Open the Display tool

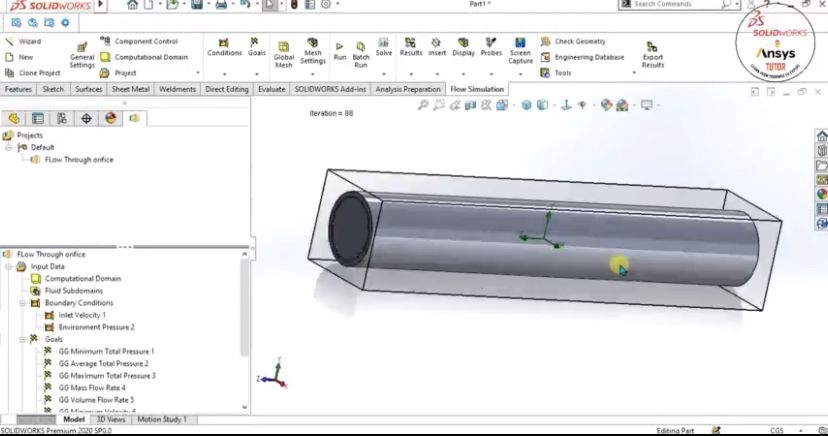pos(463,47)
